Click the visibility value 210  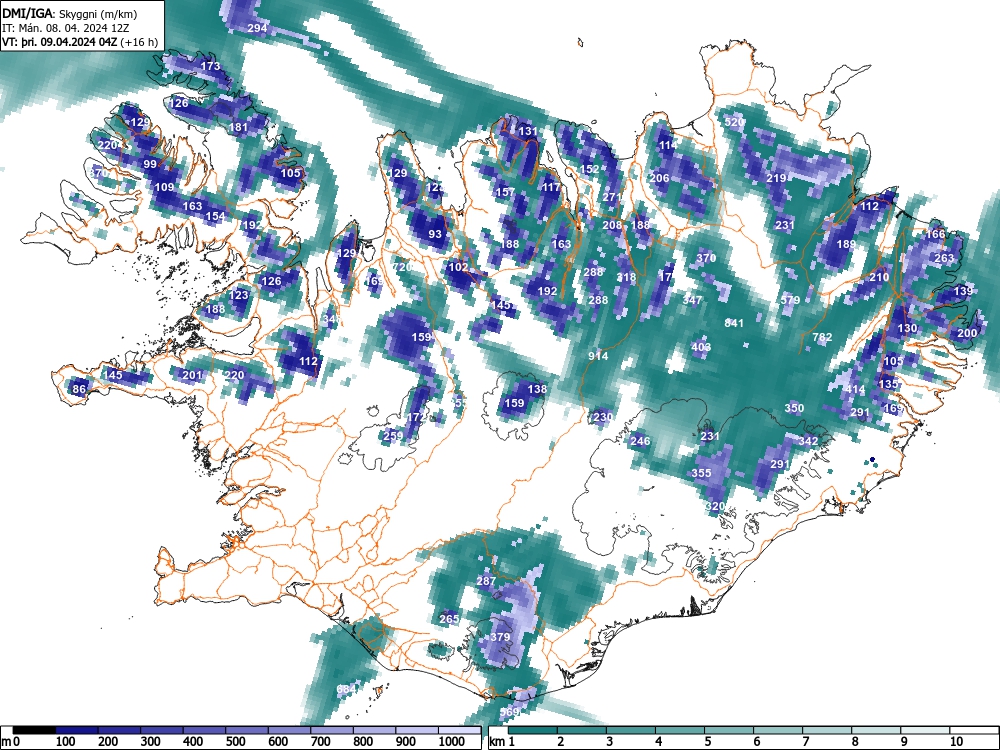879,277
